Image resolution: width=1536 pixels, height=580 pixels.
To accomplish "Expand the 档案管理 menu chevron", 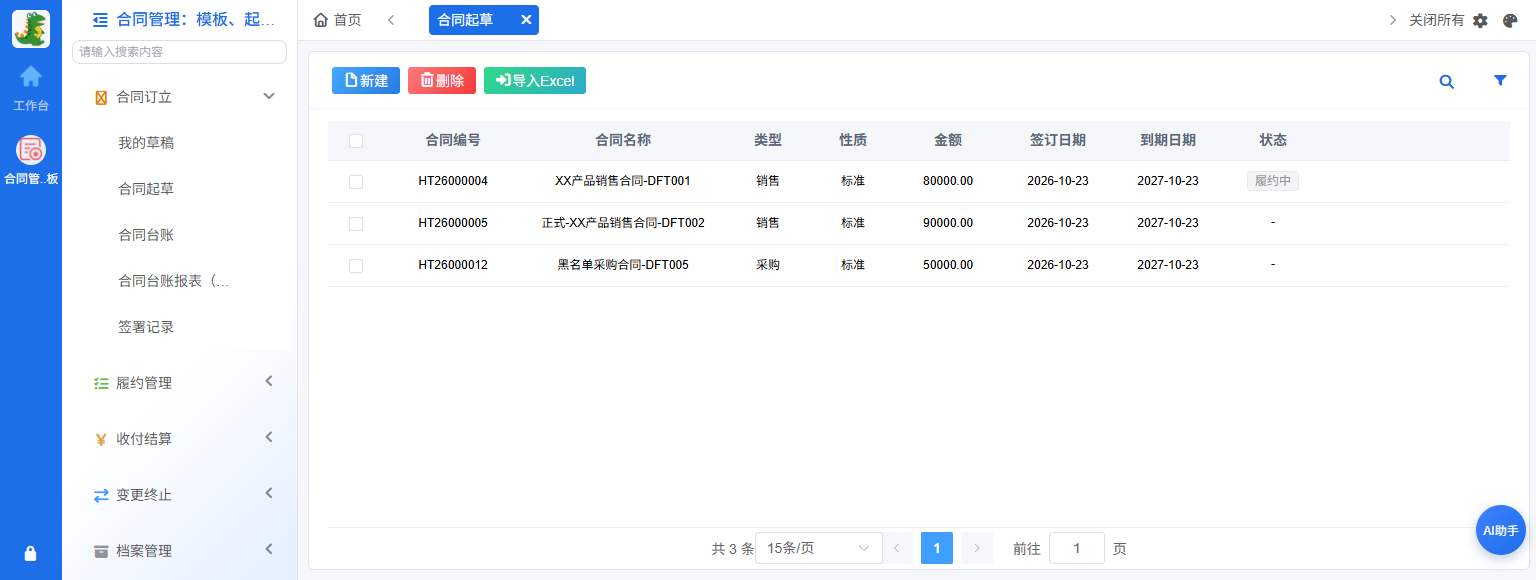I will click(269, 549).
